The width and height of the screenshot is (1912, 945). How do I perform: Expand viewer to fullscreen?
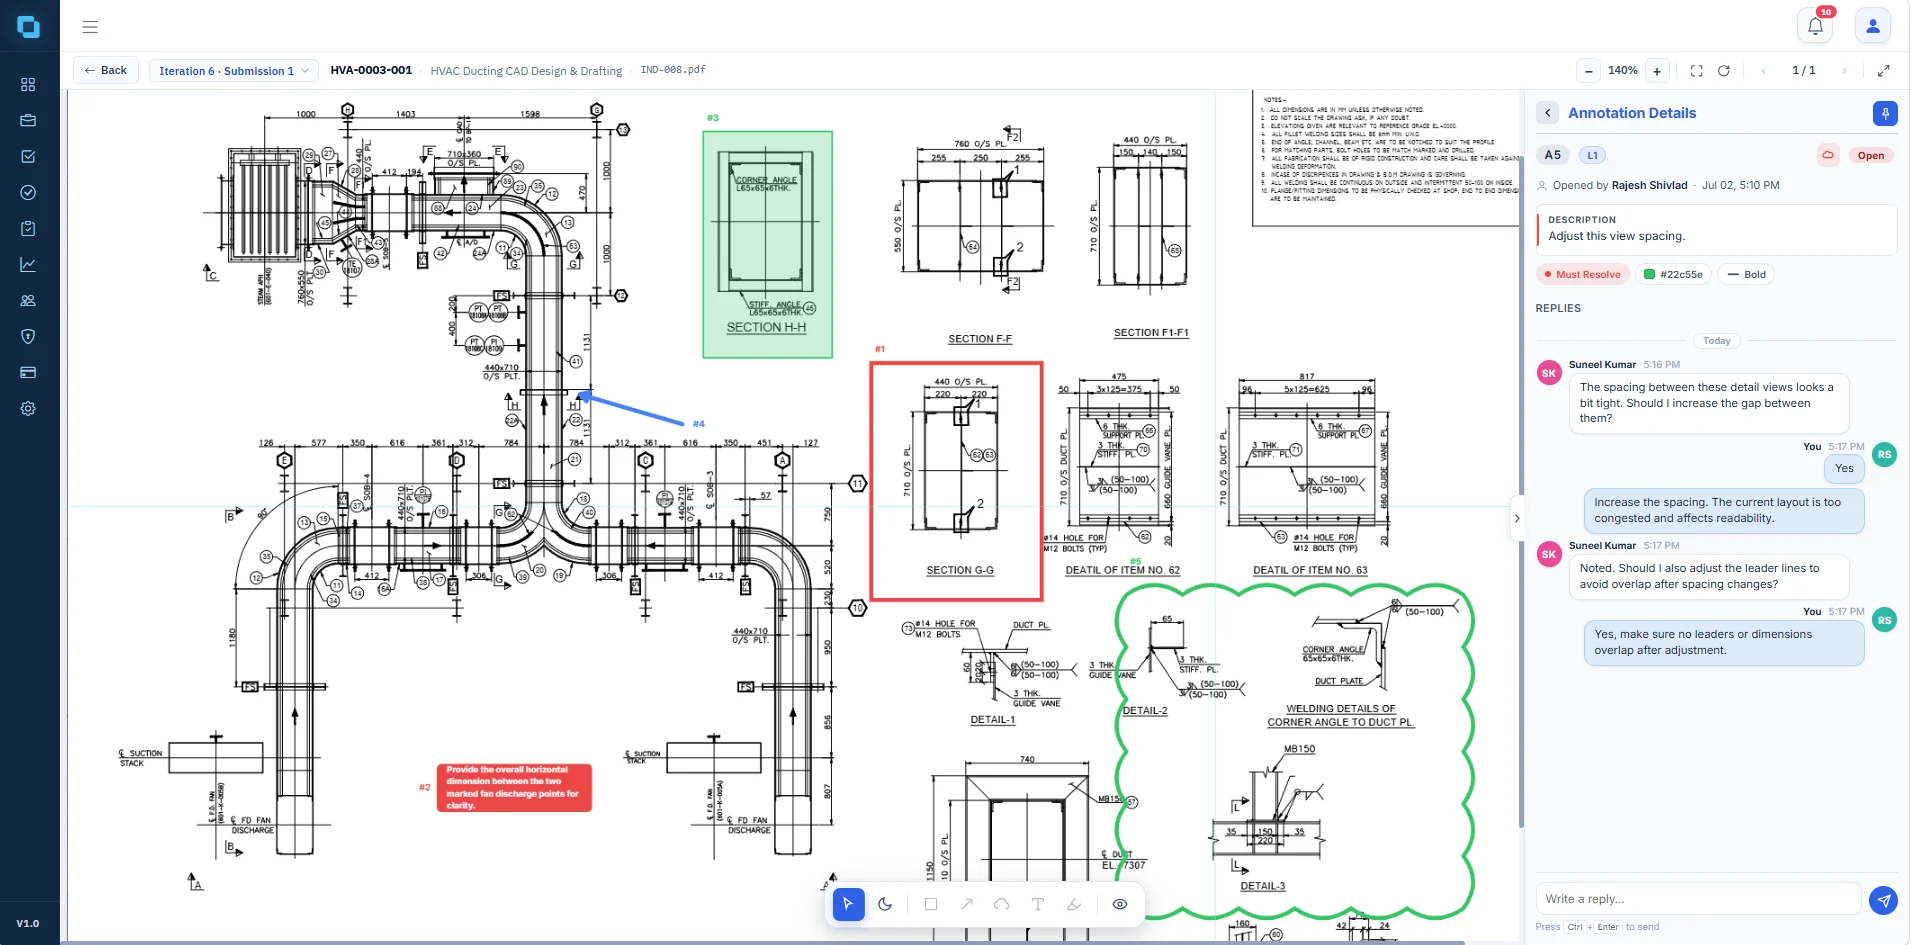(1883, 71)
